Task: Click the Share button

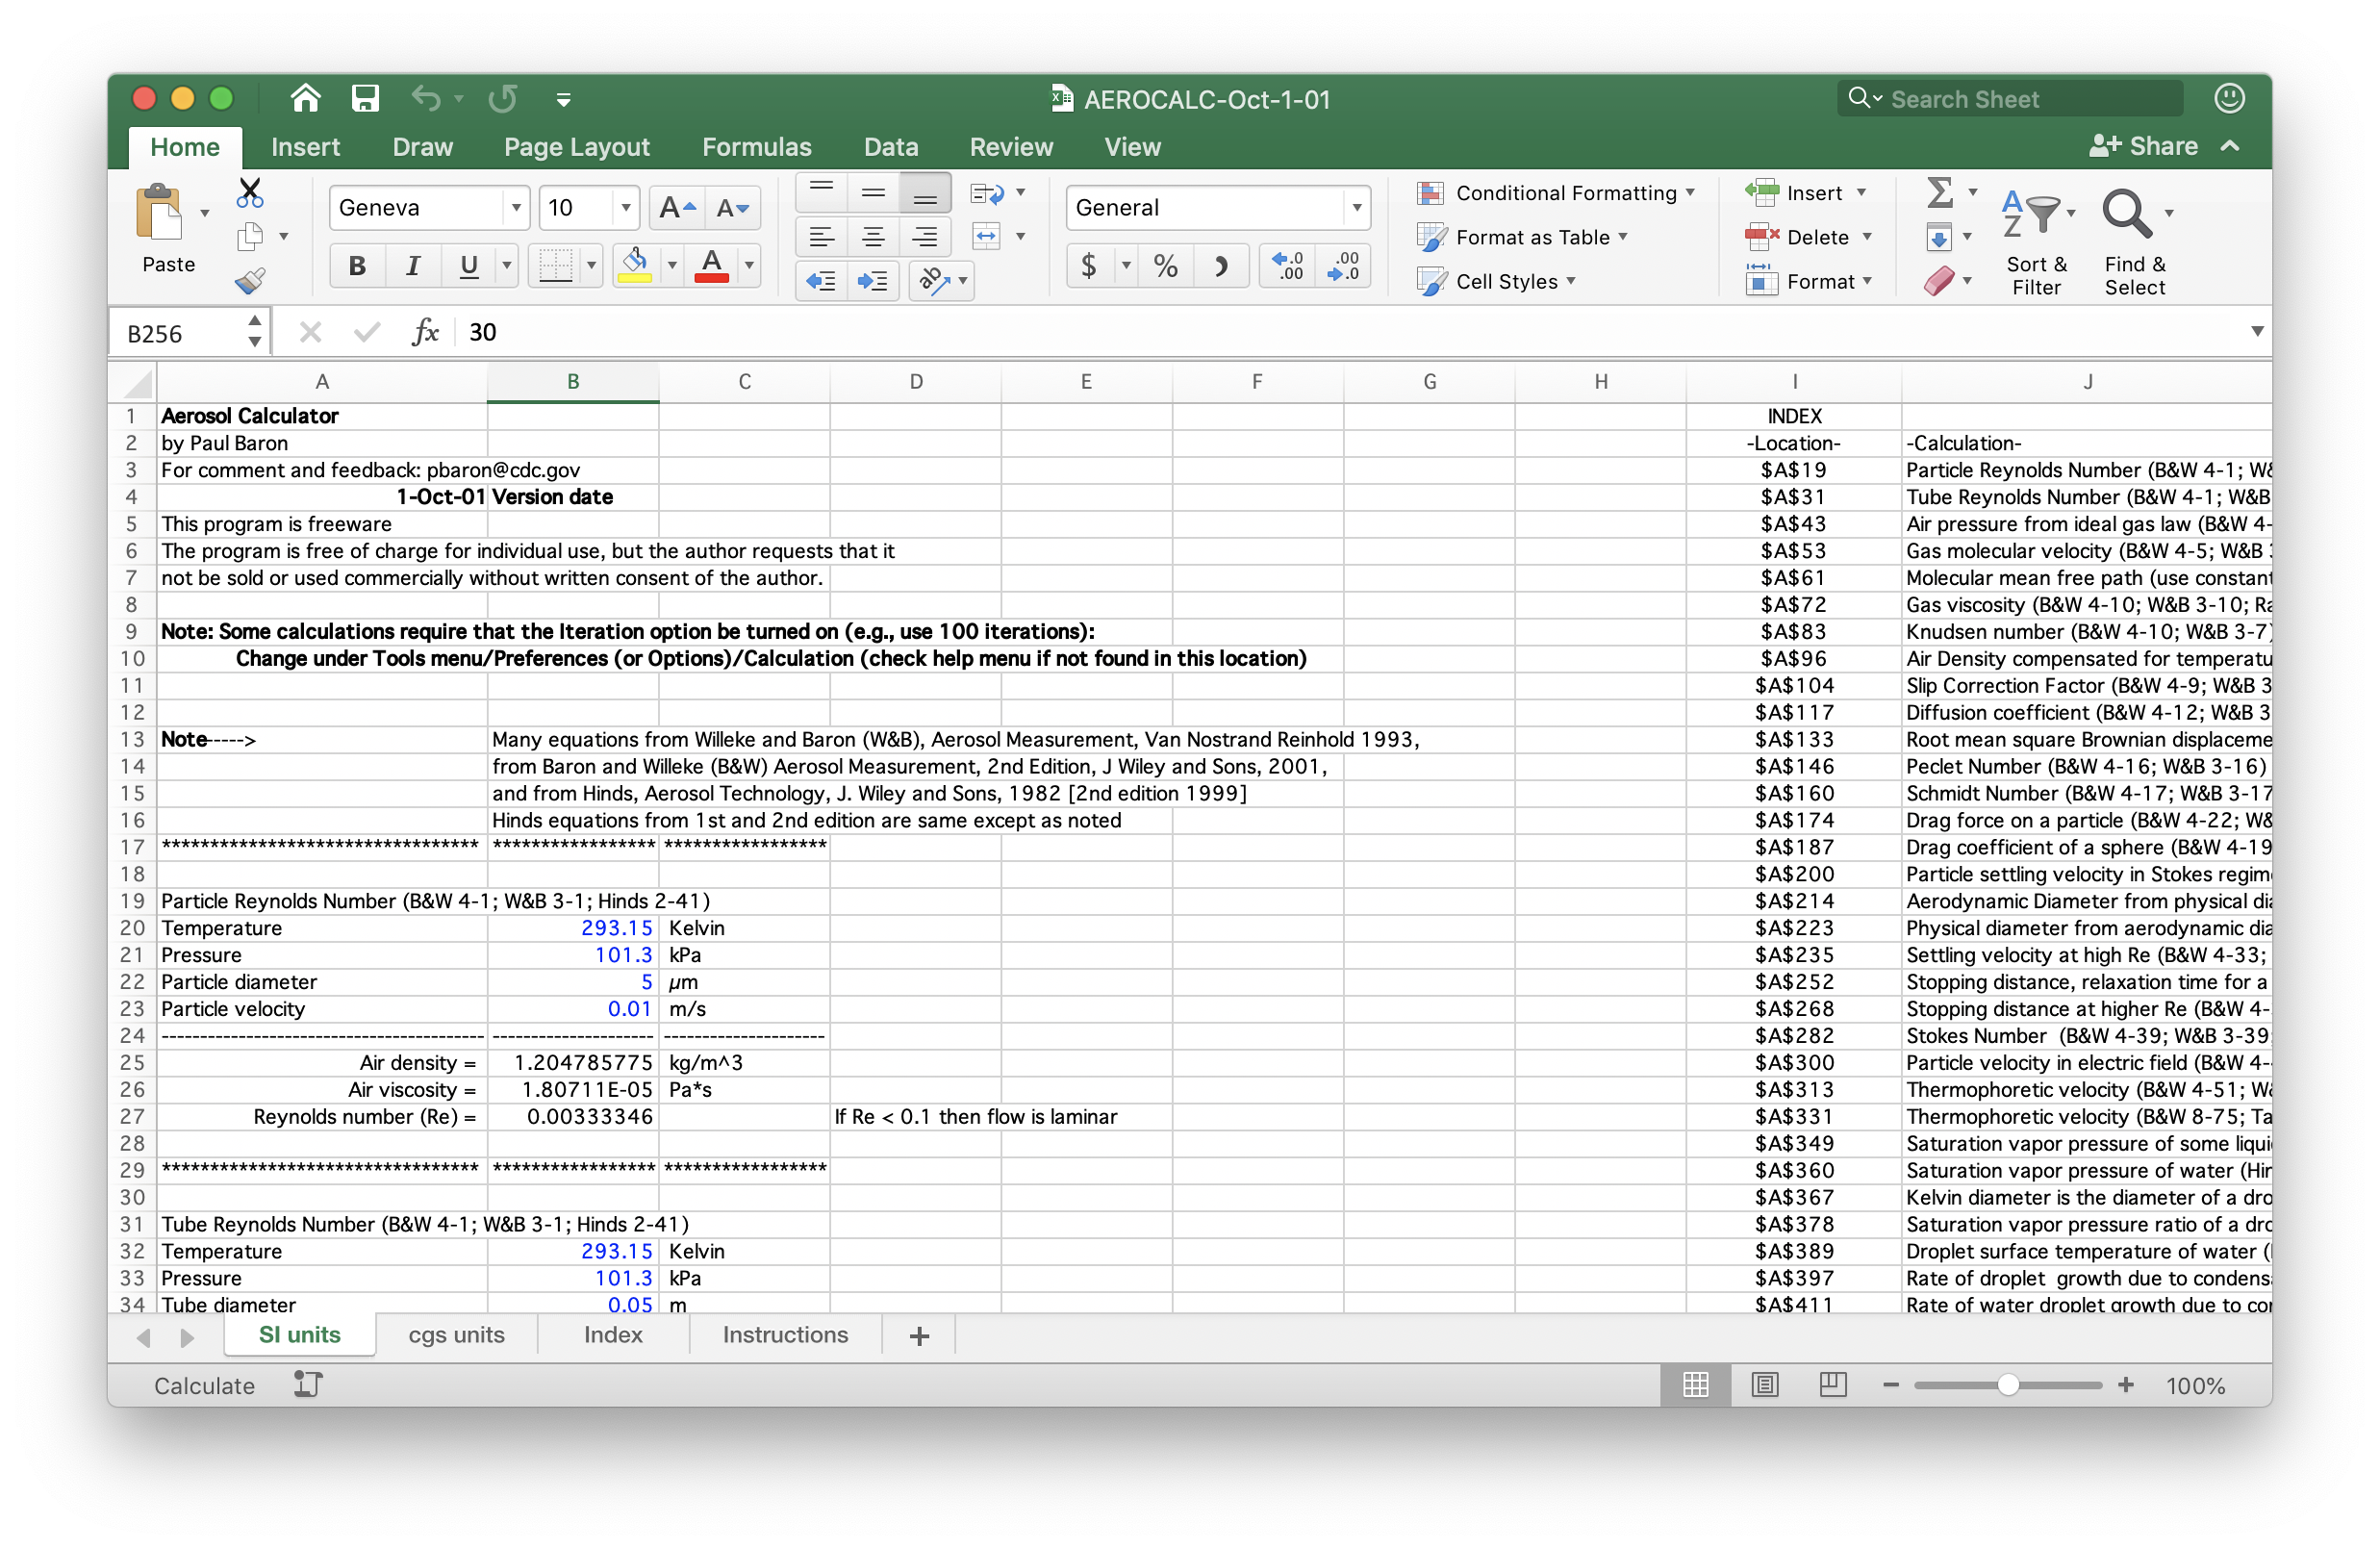Action: pyautogui.click(x=2144, y=147)
